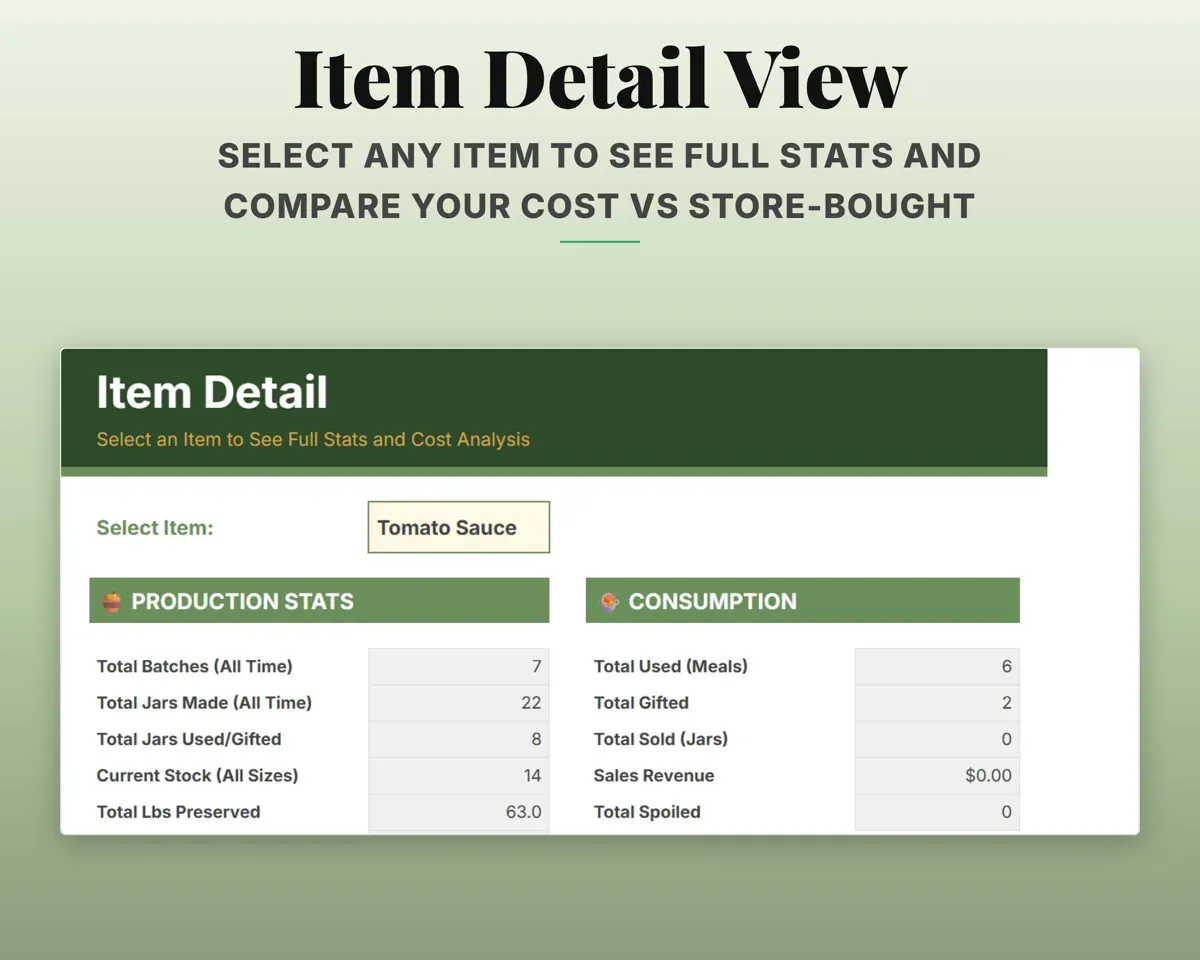
Task: Click the jar icon beside Production Stats
Action: (112, 601)
